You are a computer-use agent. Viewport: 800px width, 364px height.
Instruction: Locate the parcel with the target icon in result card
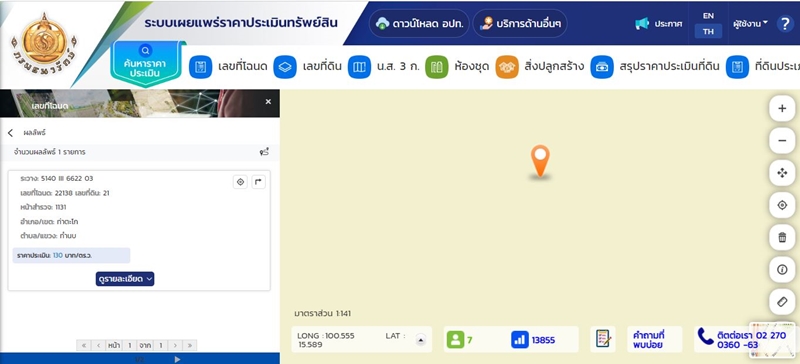(x=240, y=182)
